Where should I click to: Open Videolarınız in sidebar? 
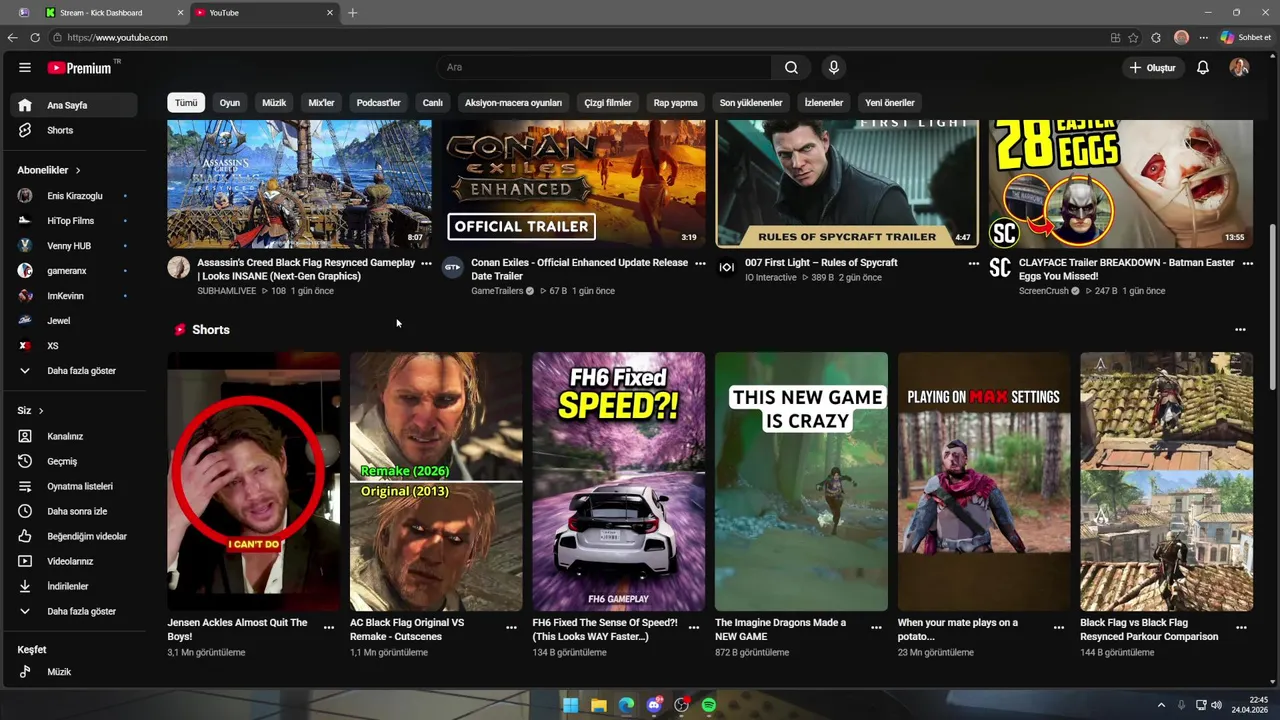click(x=73, y=561)
